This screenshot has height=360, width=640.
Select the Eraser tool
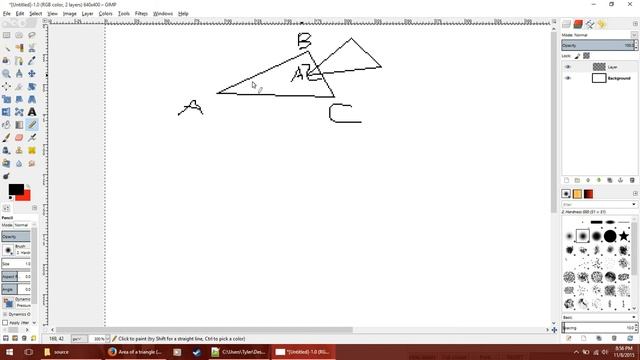pos(19,138)
